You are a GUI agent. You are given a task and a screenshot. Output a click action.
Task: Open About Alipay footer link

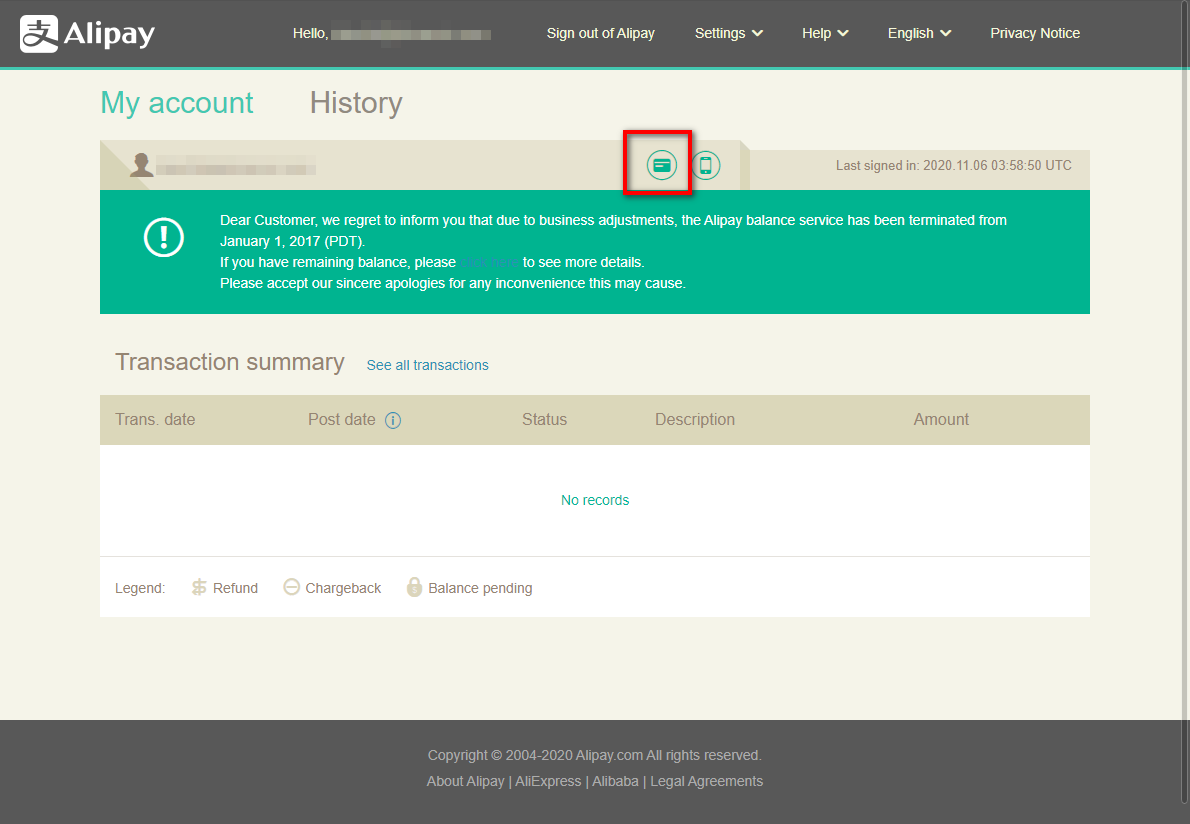coord(465,782)
